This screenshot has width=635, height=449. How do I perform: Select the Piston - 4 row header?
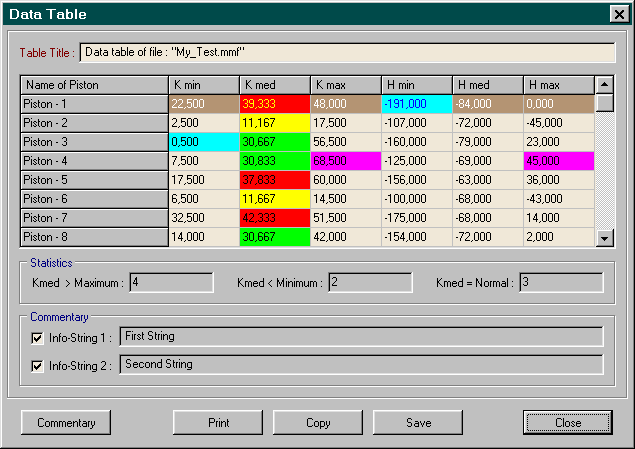pos(93,161)
